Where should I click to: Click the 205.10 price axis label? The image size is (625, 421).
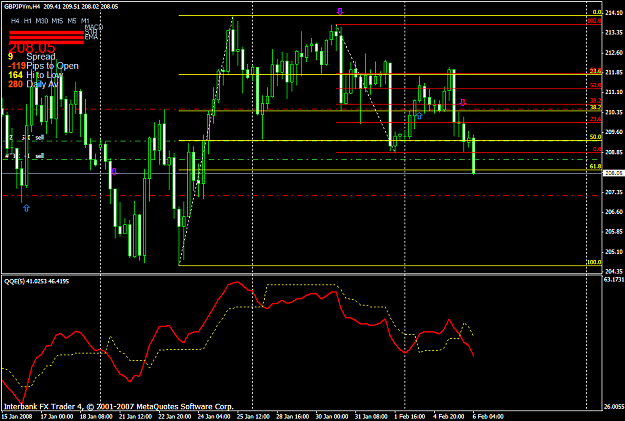tap(614, 252)
